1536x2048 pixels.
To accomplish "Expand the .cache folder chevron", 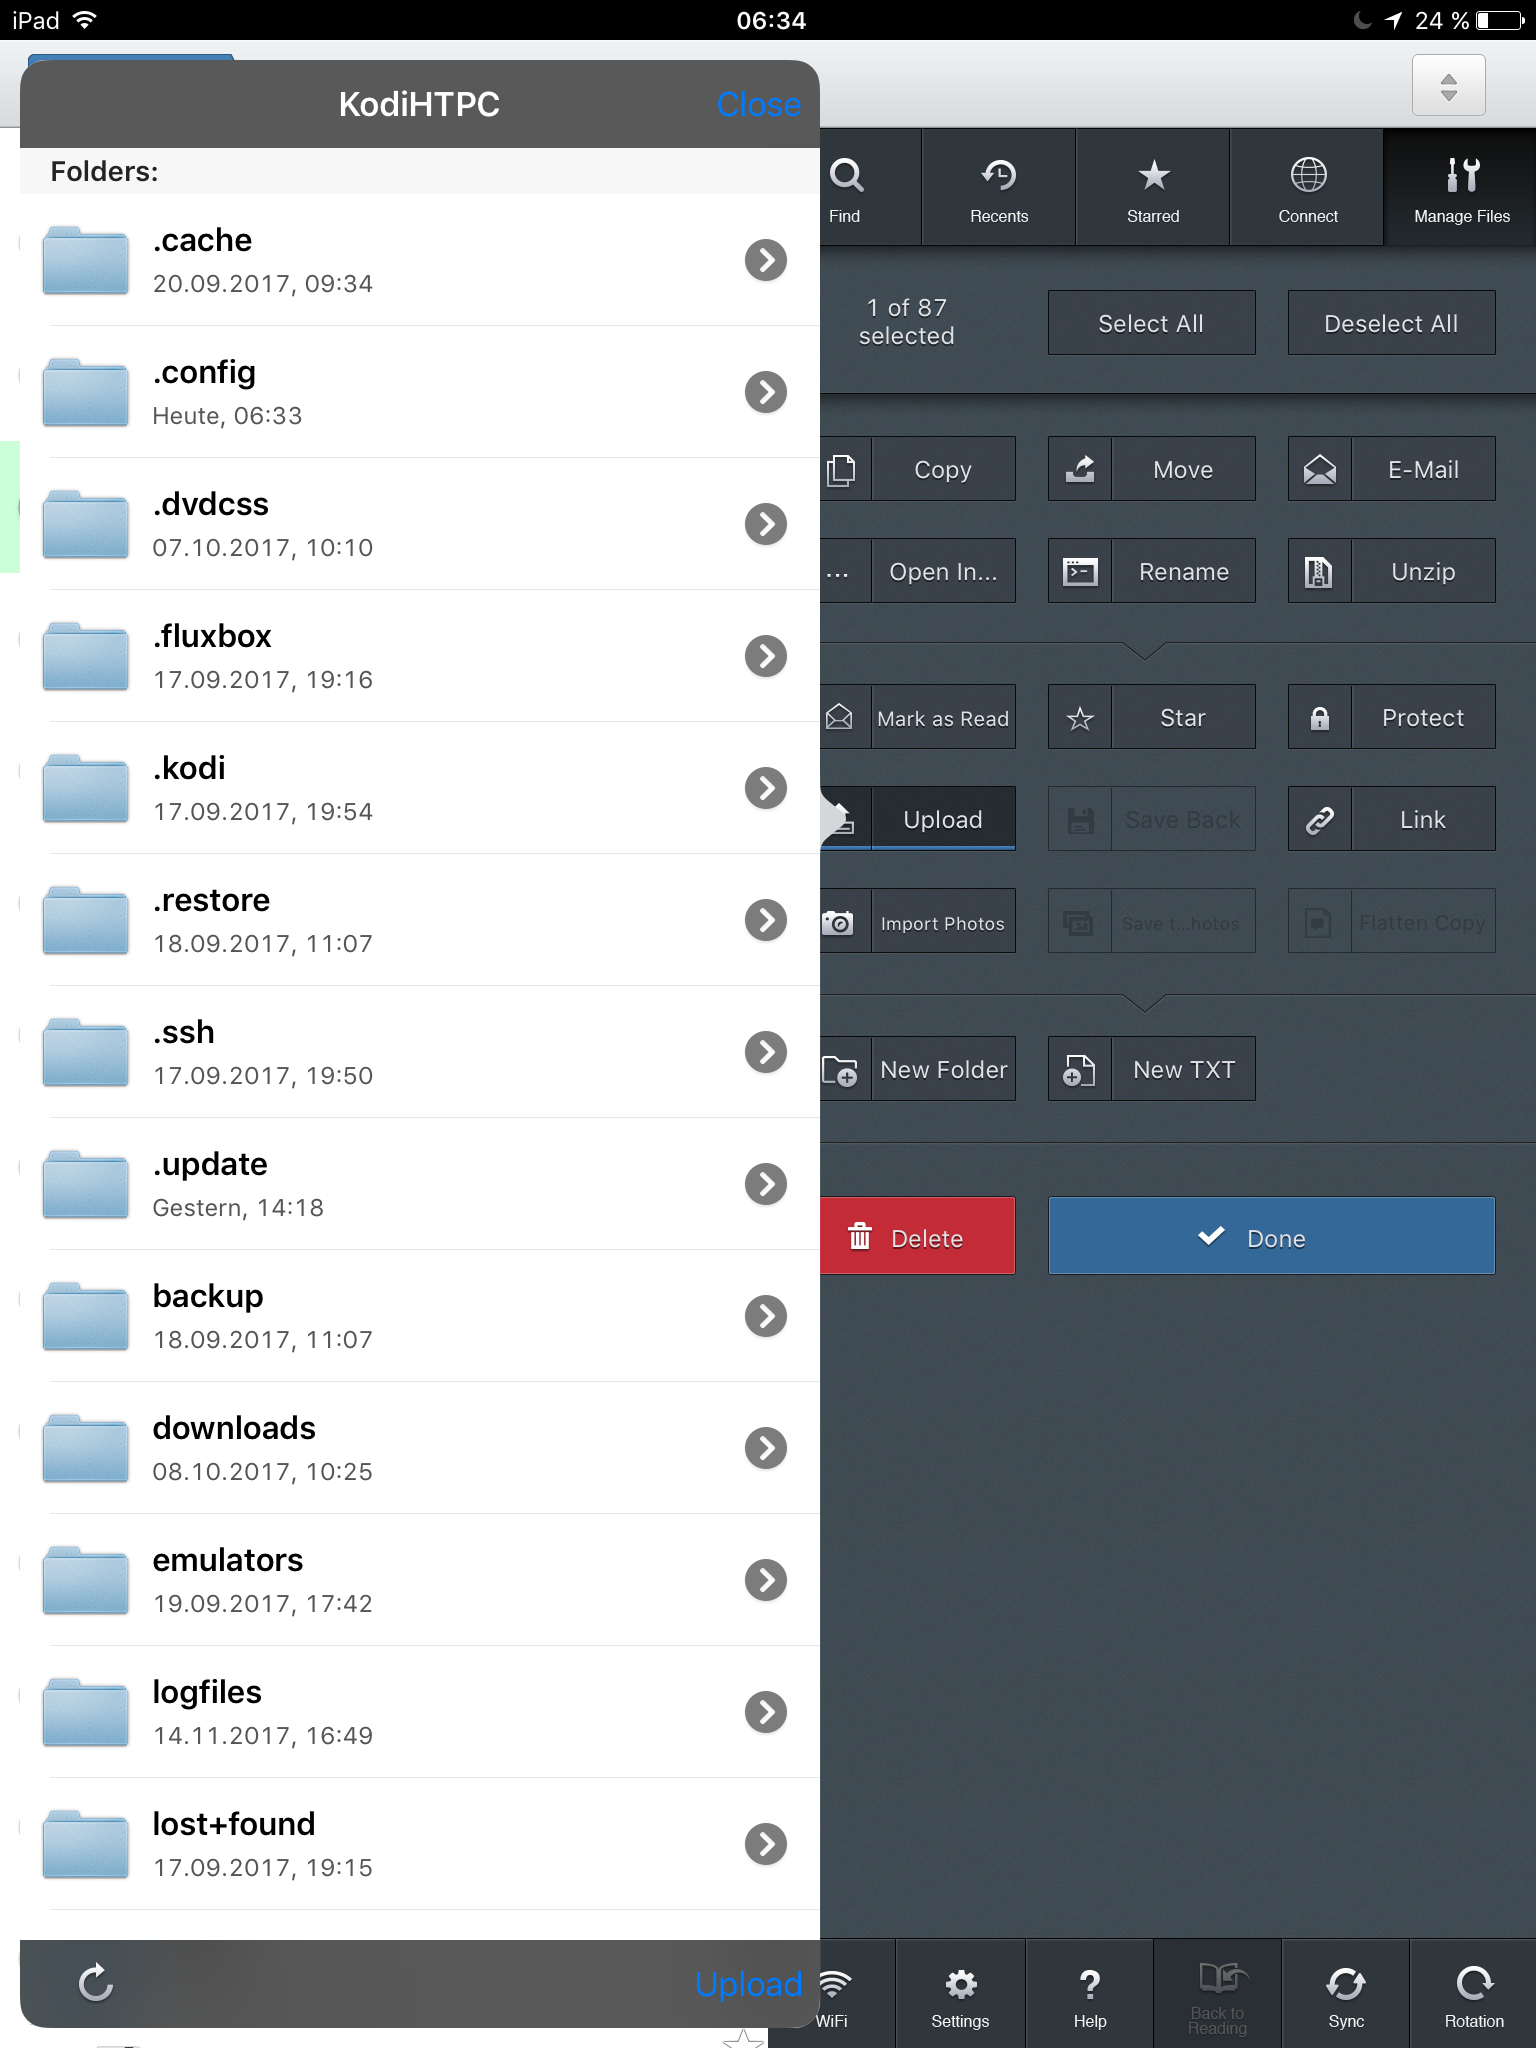I will pos(766,260).
